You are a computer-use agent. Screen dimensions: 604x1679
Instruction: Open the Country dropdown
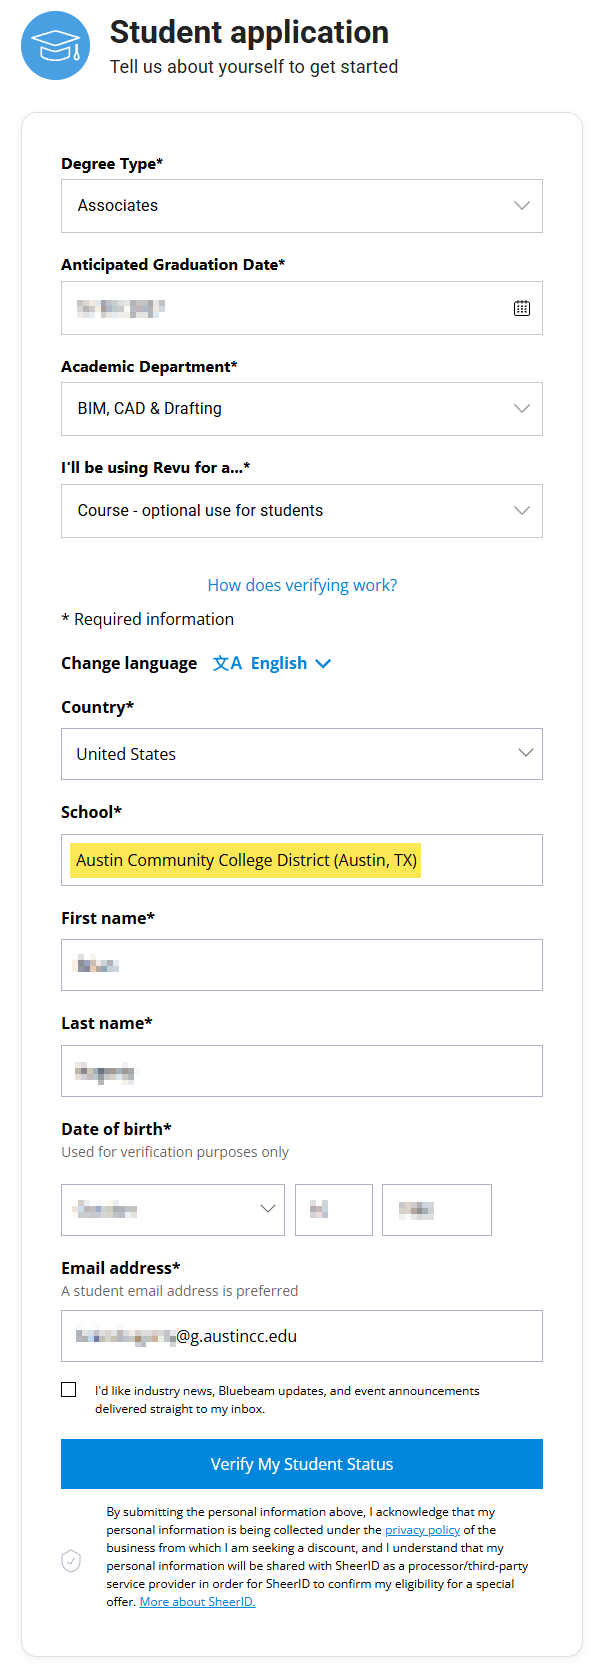coord(301,754)
